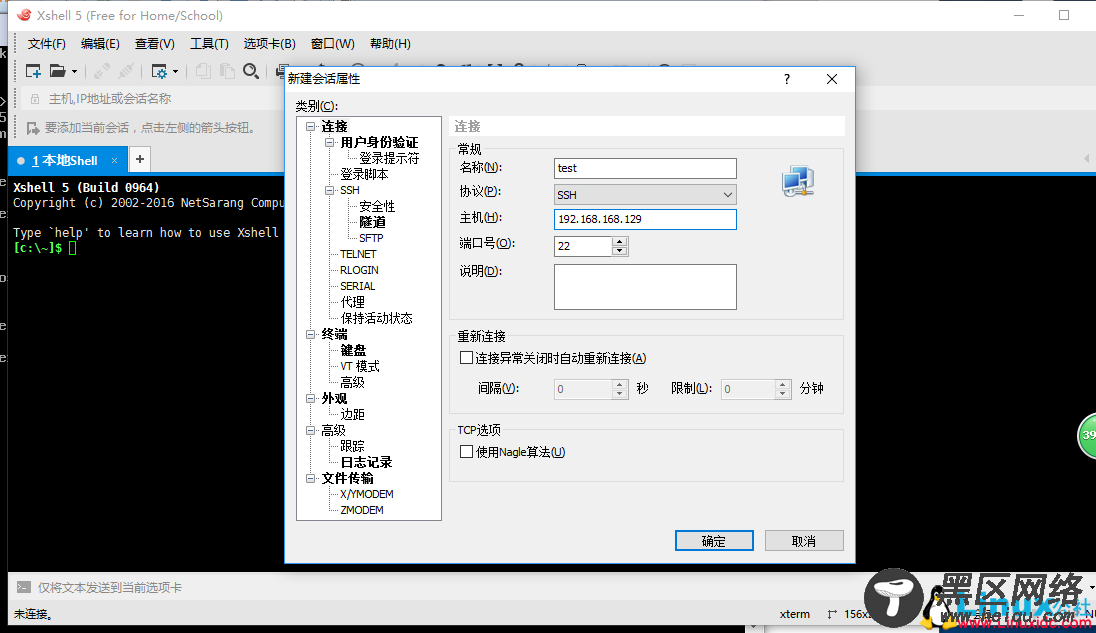The width and height of the screenshot is (1096, 633).
Task: Click the greyed paste icon in the toolbar
Action: [227, 71]
